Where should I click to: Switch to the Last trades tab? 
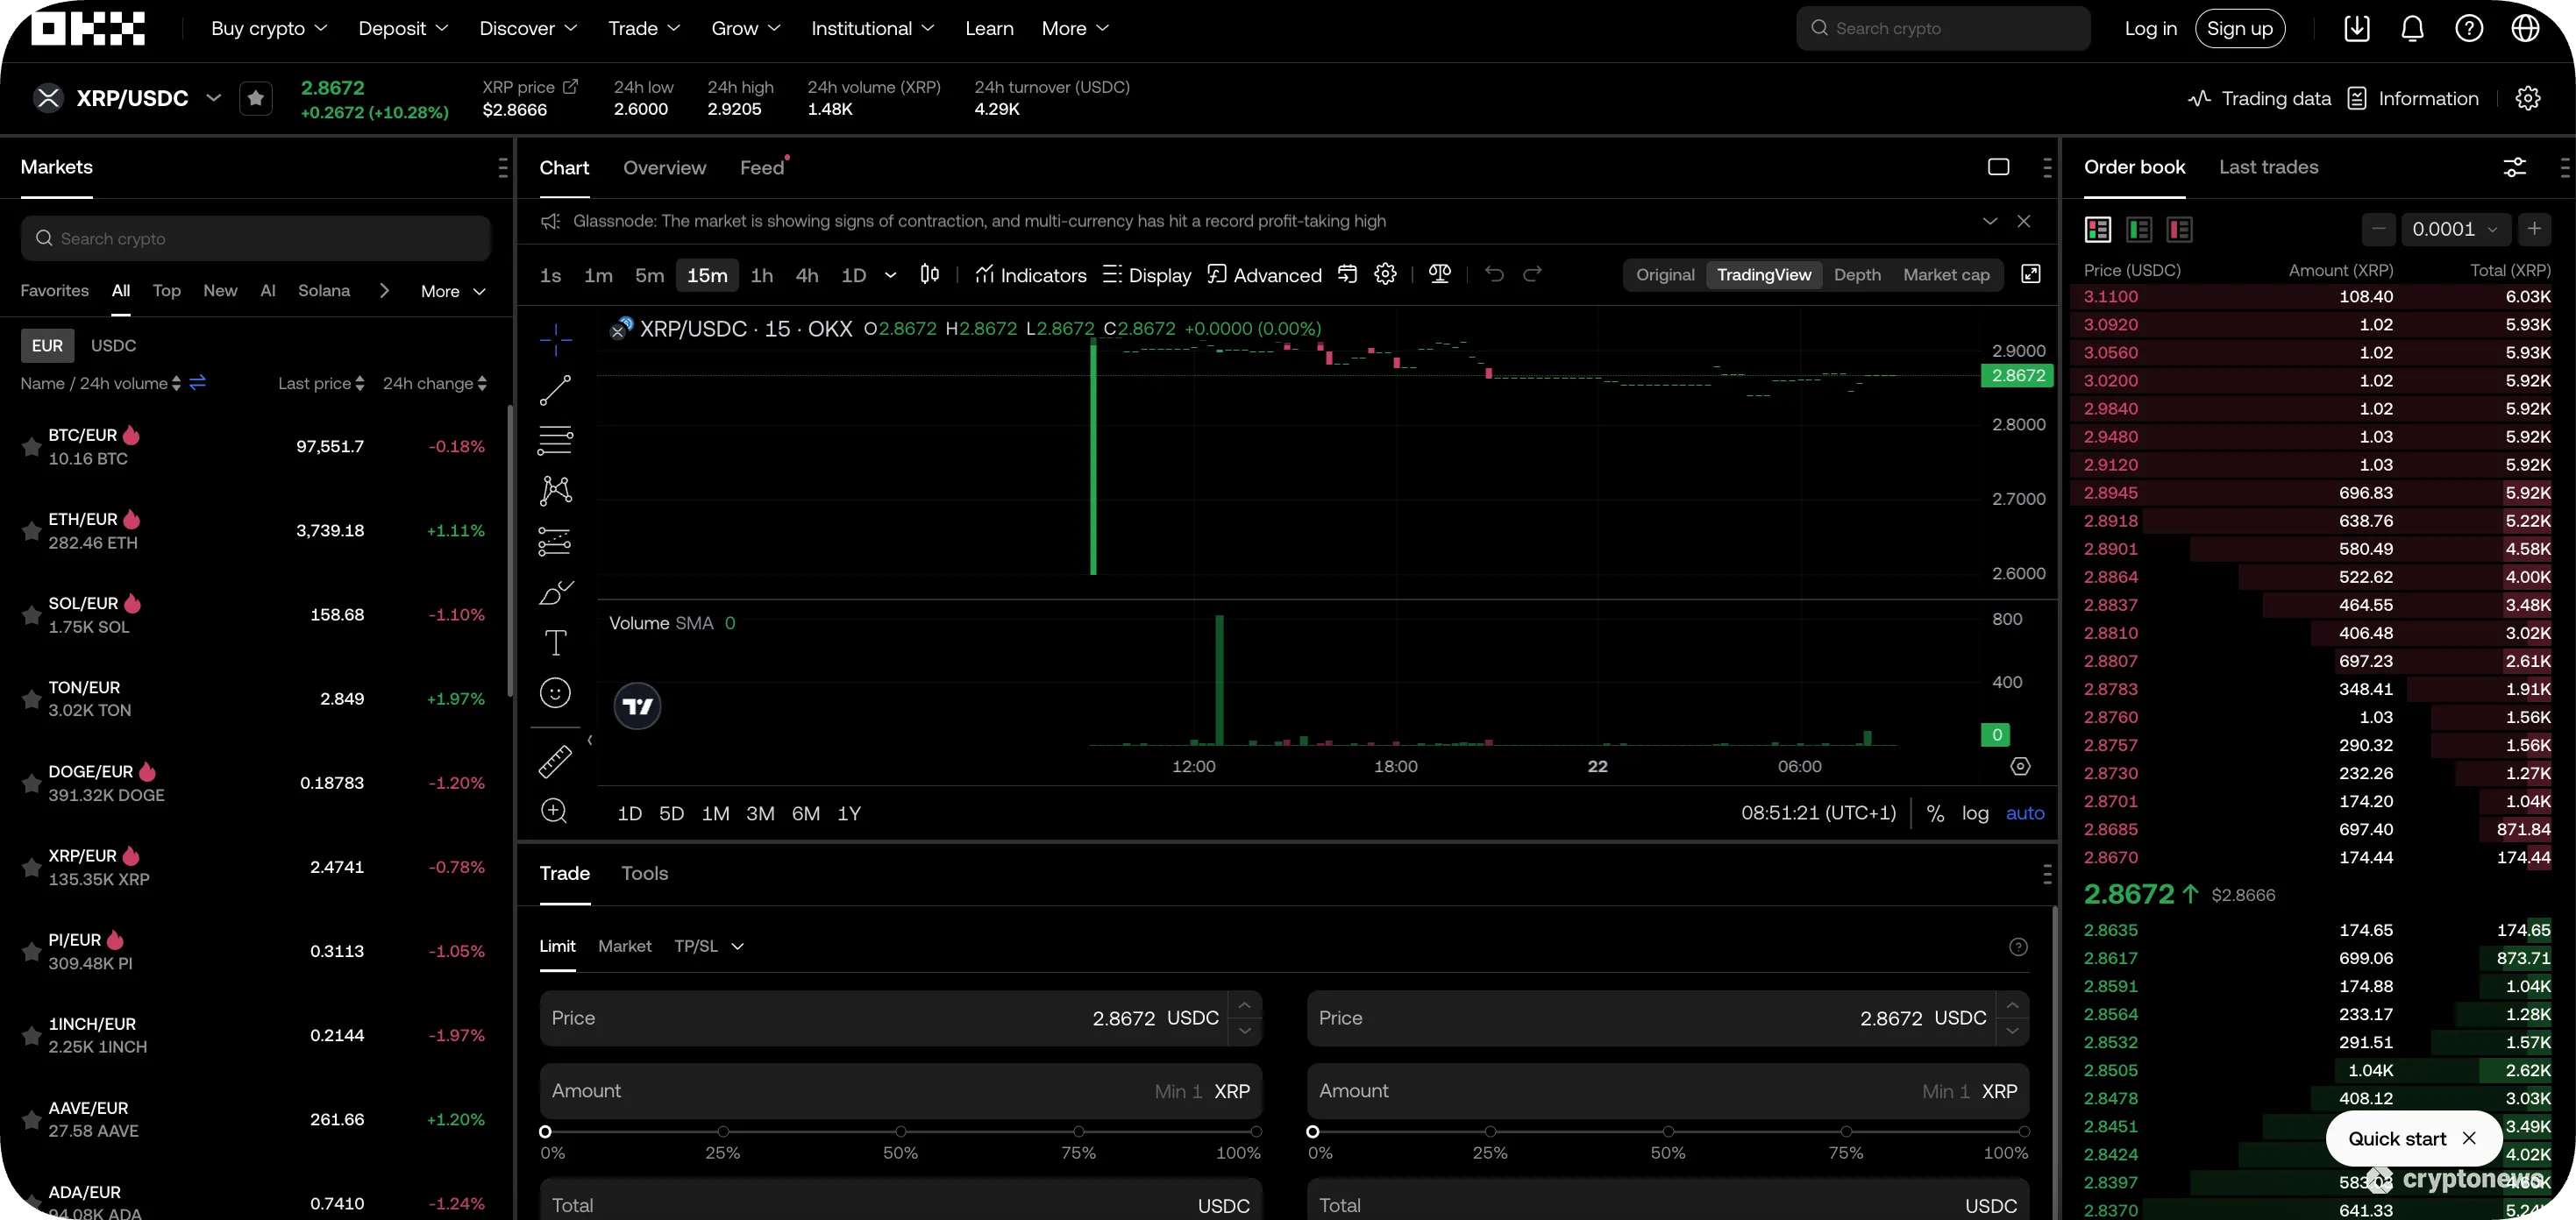(x=2269, y=167)
